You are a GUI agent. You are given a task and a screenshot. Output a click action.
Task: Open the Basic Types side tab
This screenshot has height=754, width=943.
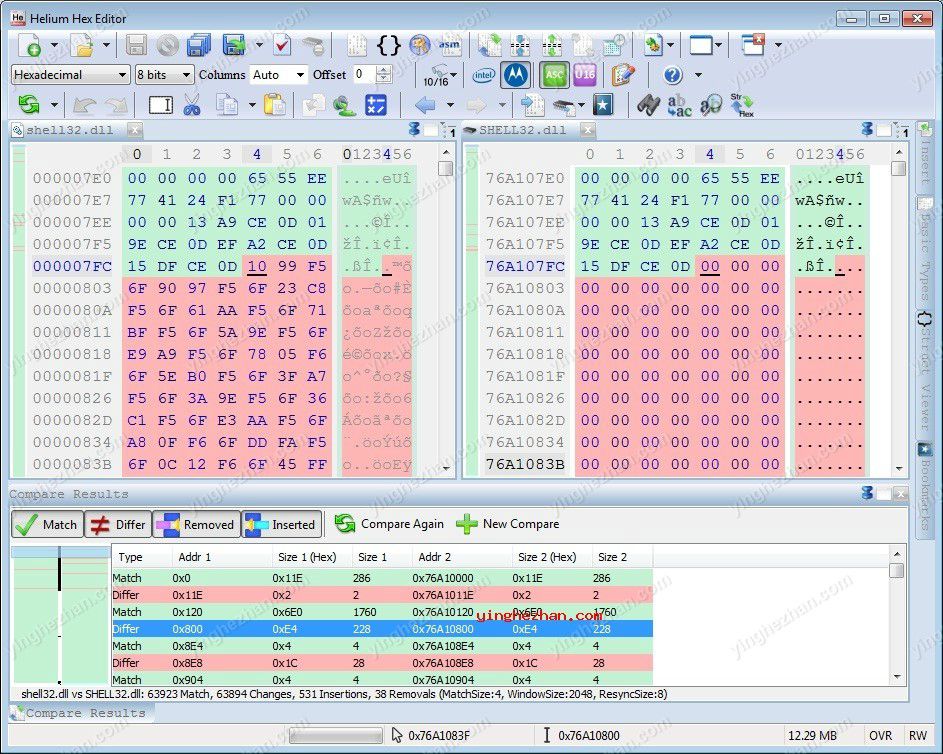click(x=925, y=248)
